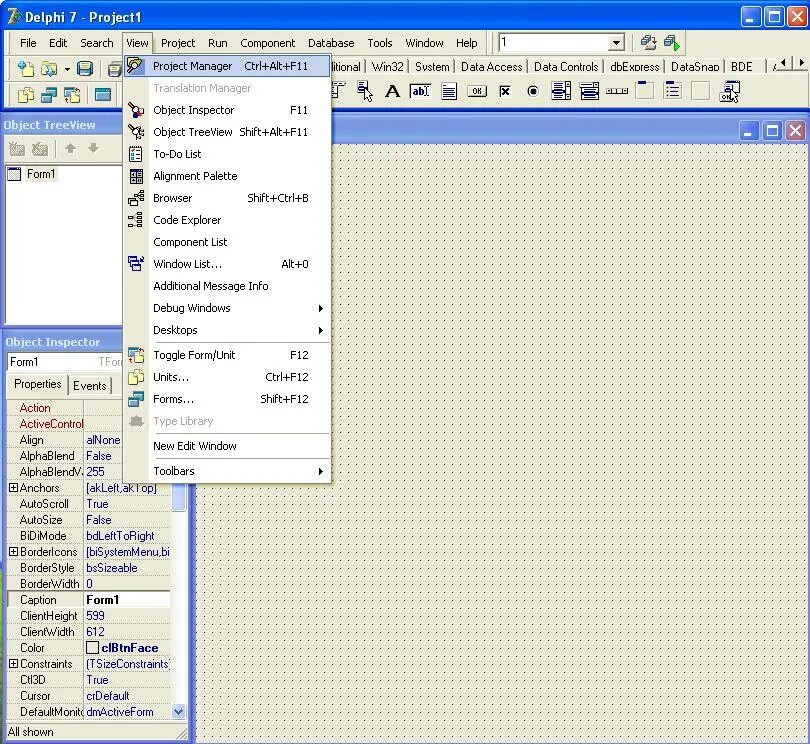
Task: Switch to the Data Controls palette tab
Action: [x=566, y=67]
